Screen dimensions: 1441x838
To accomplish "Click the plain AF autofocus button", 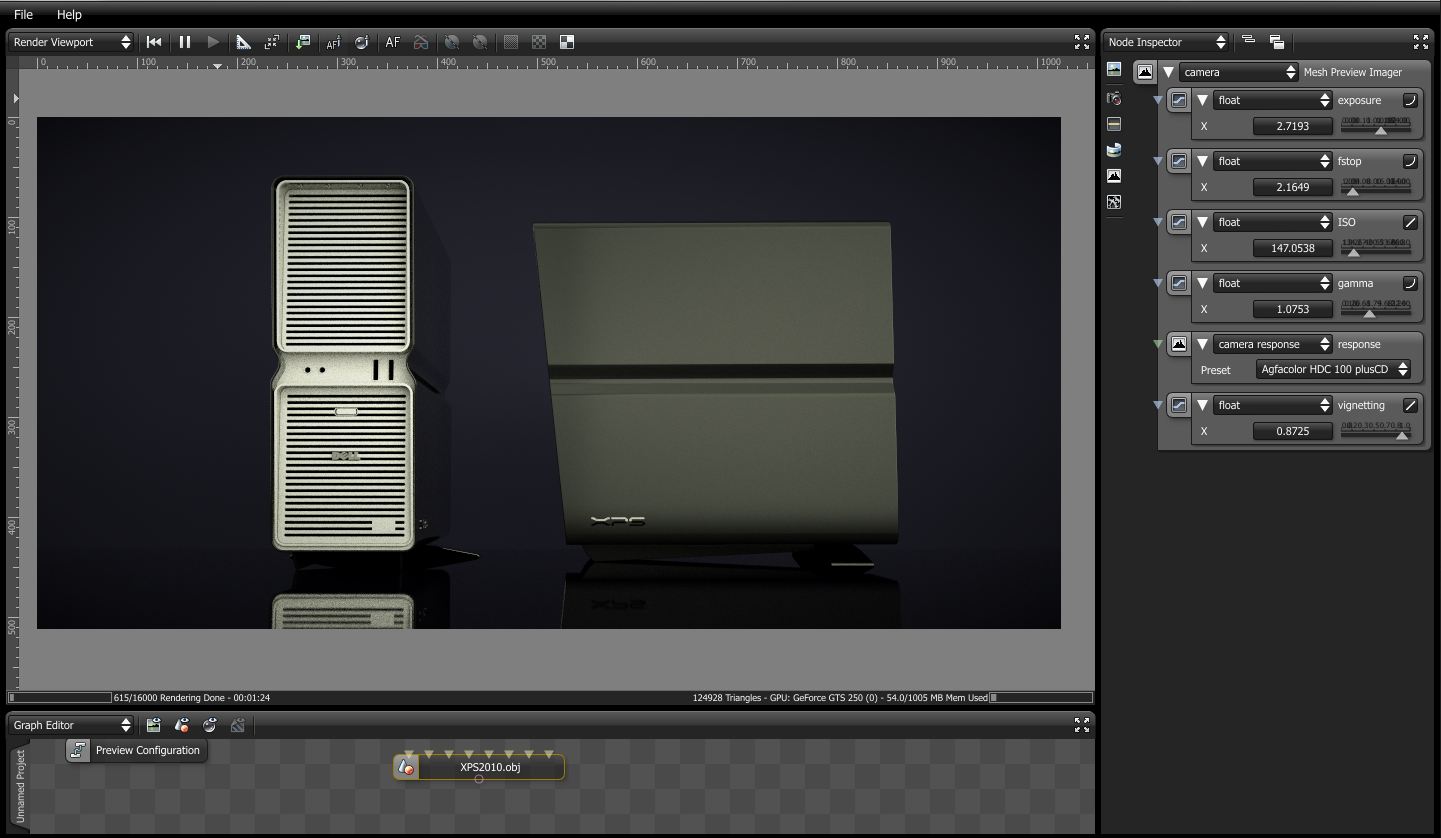I will [393, 42].
